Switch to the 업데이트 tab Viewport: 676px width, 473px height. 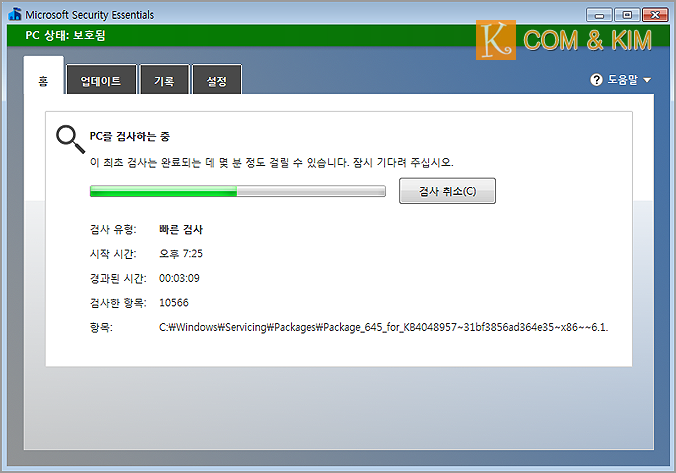click(101, 81)
